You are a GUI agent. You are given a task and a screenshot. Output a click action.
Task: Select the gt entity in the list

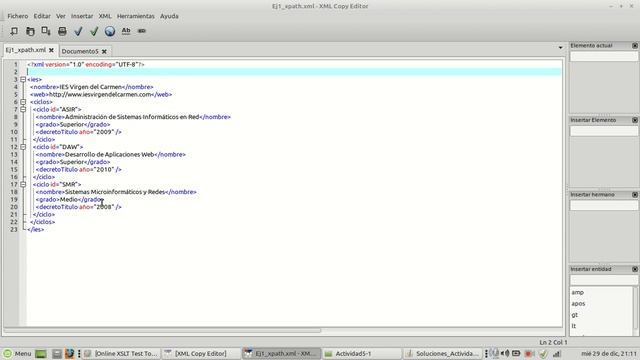(575, 315)
